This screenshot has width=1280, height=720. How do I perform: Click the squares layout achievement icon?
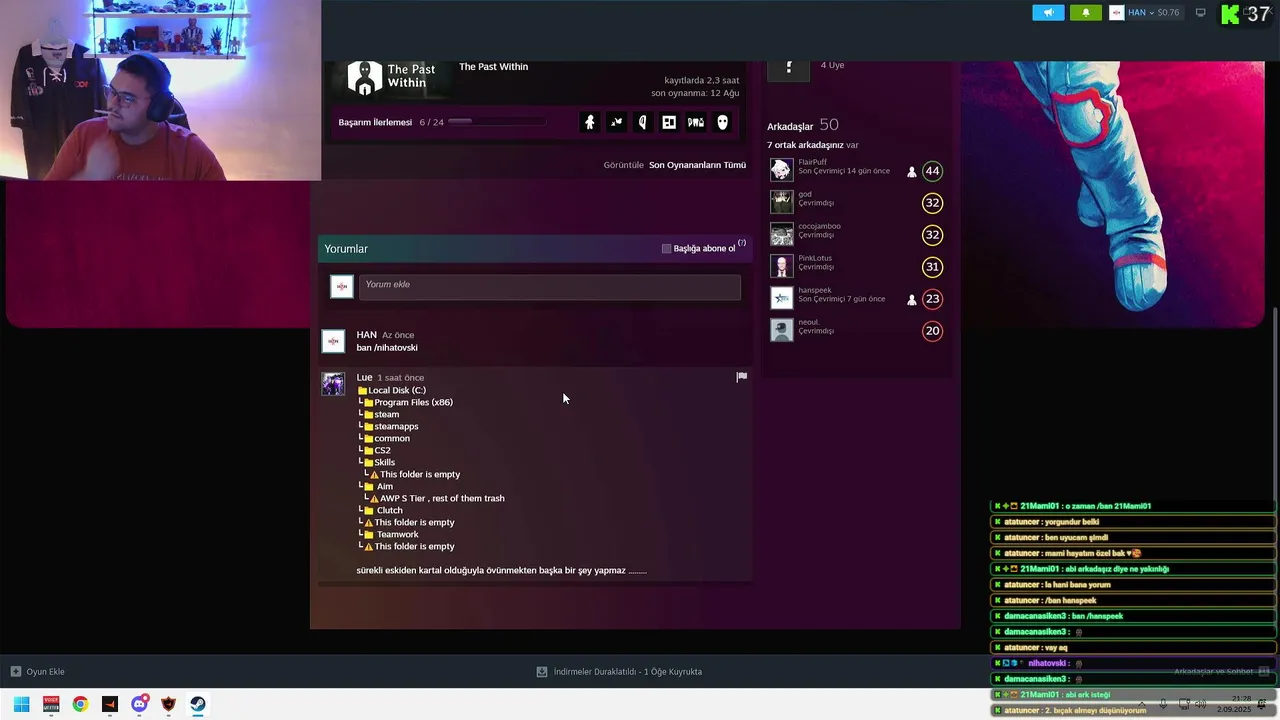coord(669,122)
